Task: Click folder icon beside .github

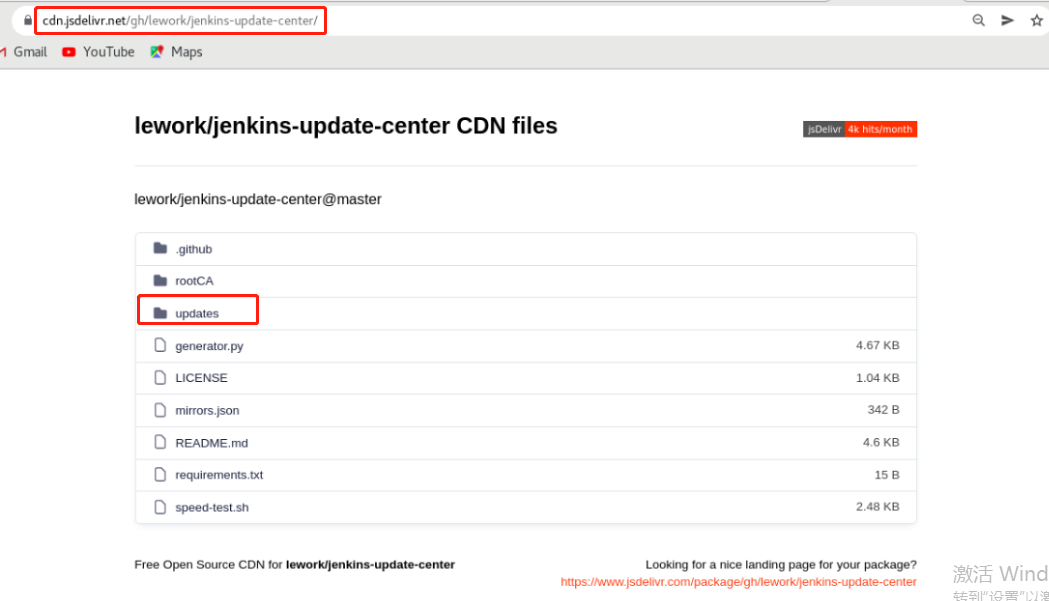Action: tap(160, 248)
